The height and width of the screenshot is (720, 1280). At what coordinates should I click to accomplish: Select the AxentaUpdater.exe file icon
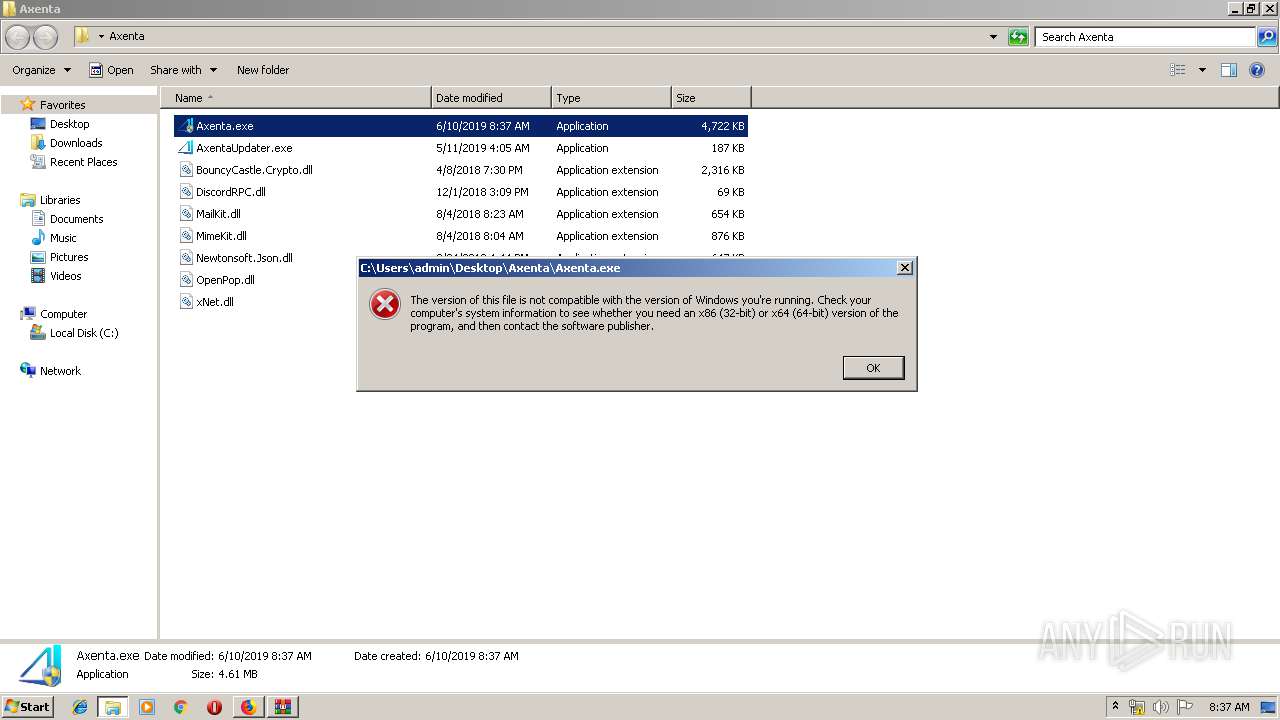click(186, 148)
